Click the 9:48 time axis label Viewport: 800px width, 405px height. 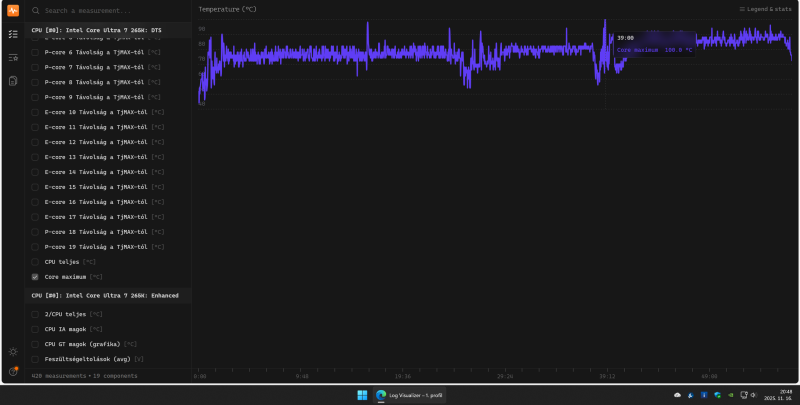(x=302, y=376)
